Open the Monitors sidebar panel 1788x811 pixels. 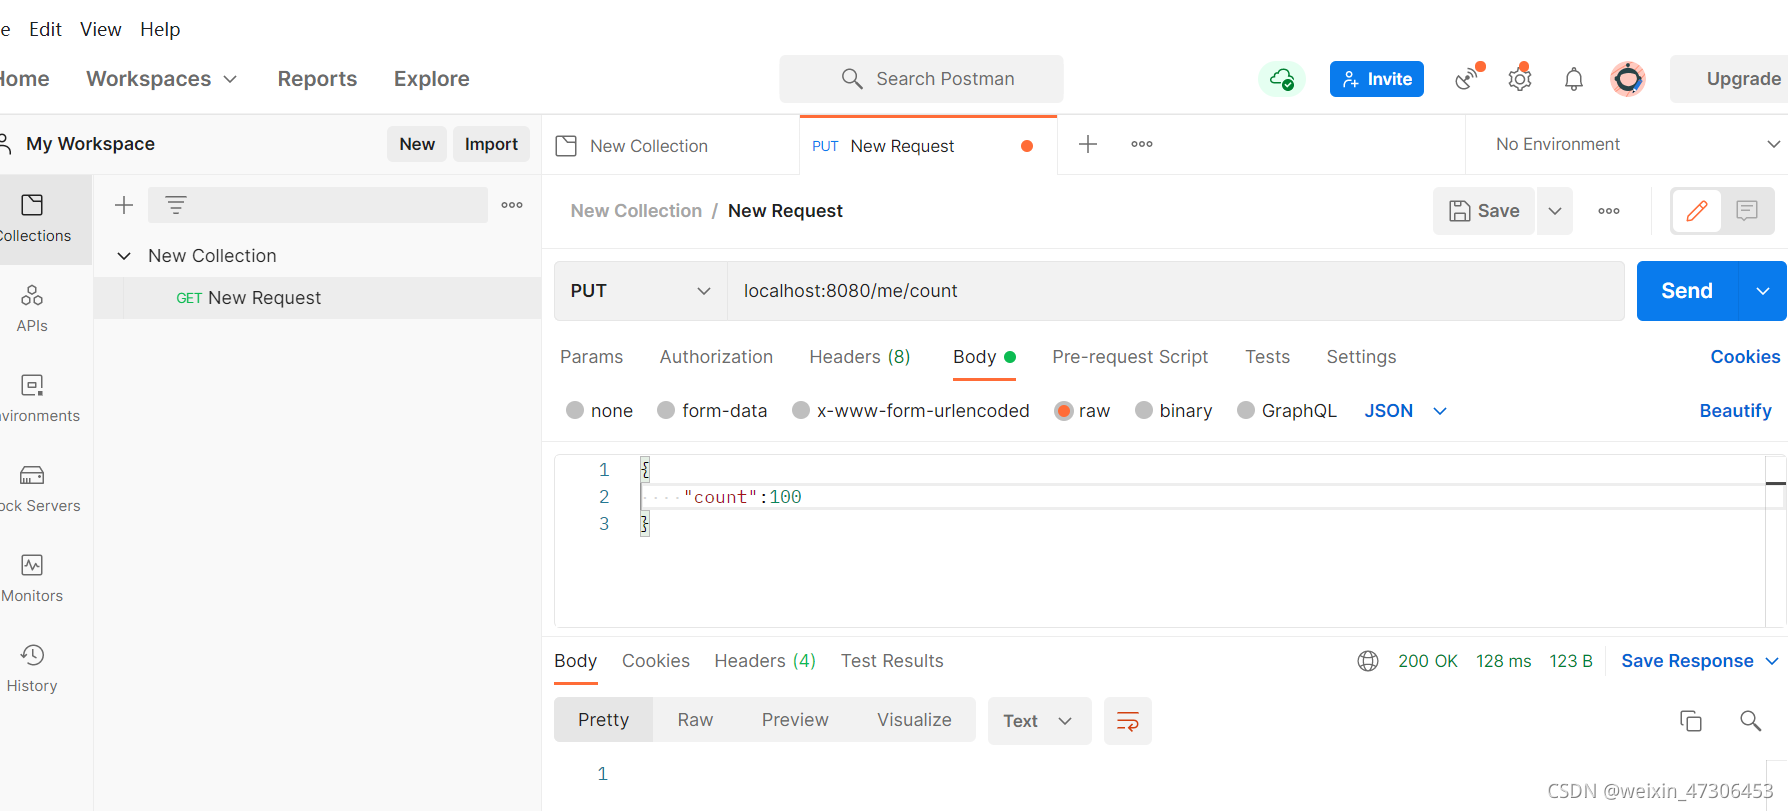click(32, 578)
